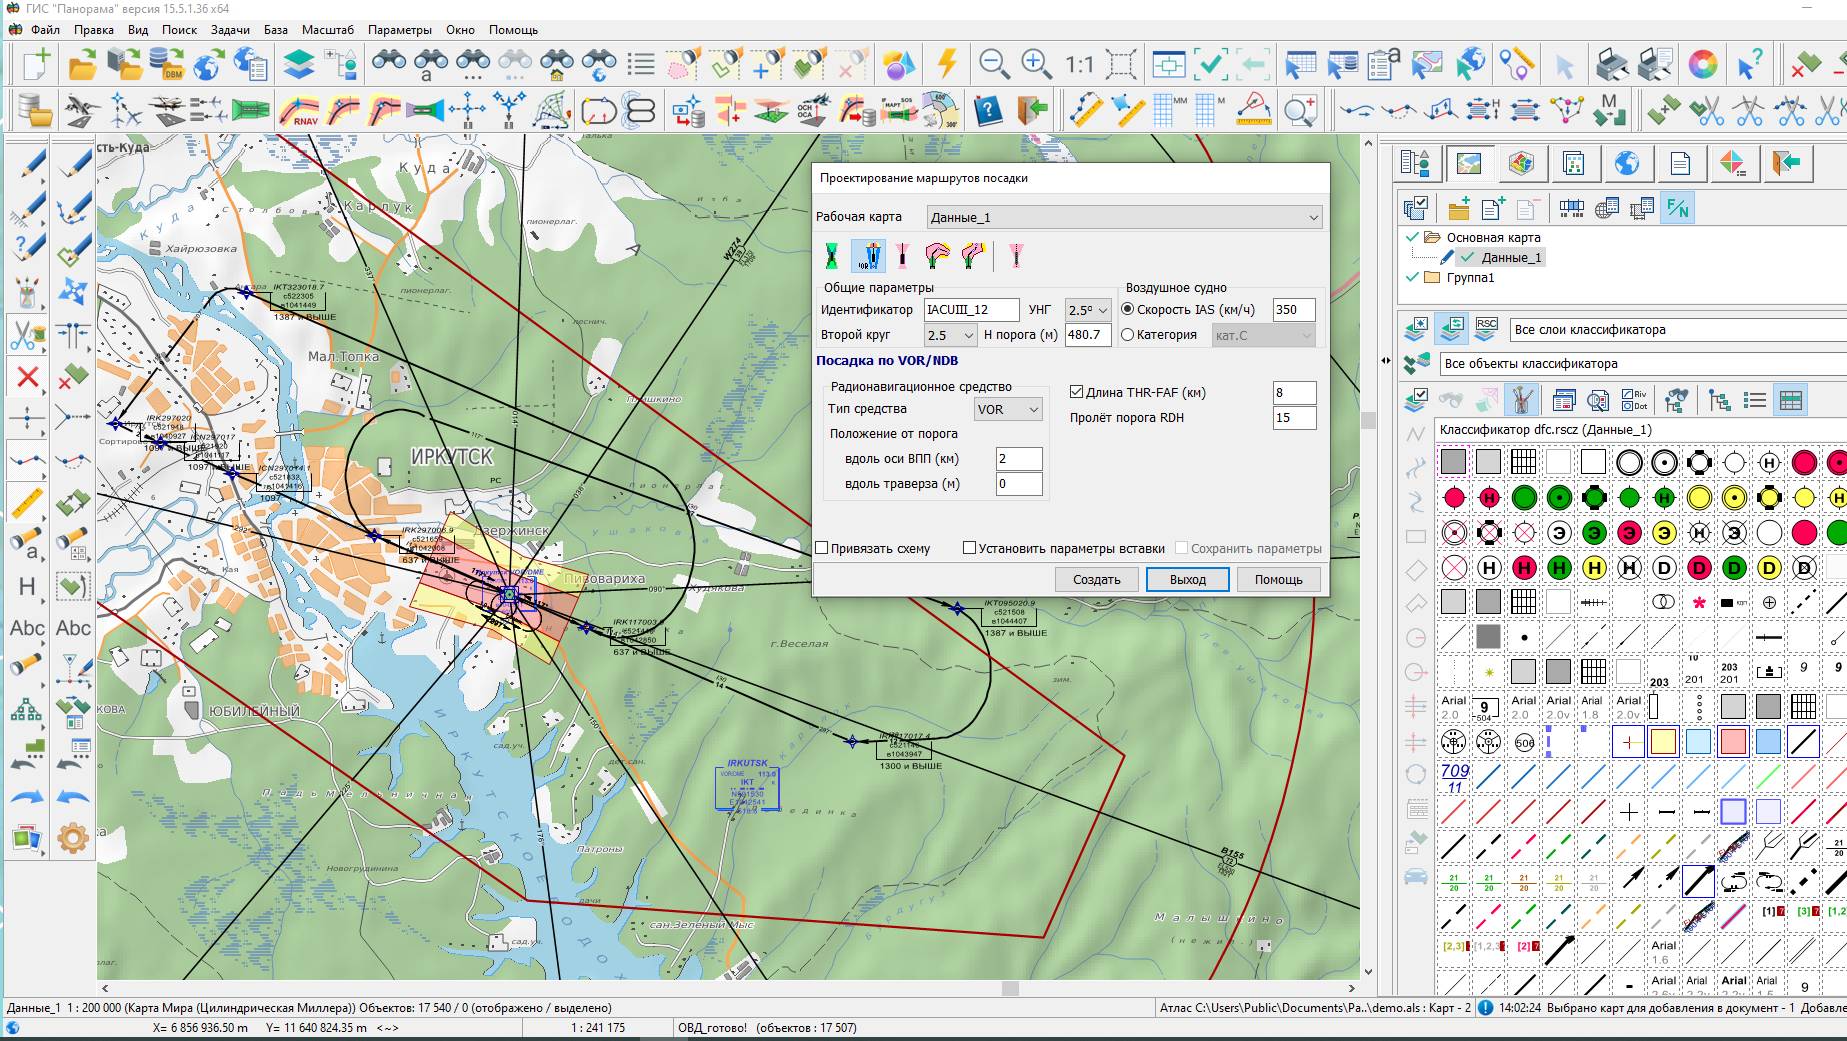Image resolution: width=1847 pixels, height=1041 pixels.
Task: Click the map layers stack icon
Action: 298,65
